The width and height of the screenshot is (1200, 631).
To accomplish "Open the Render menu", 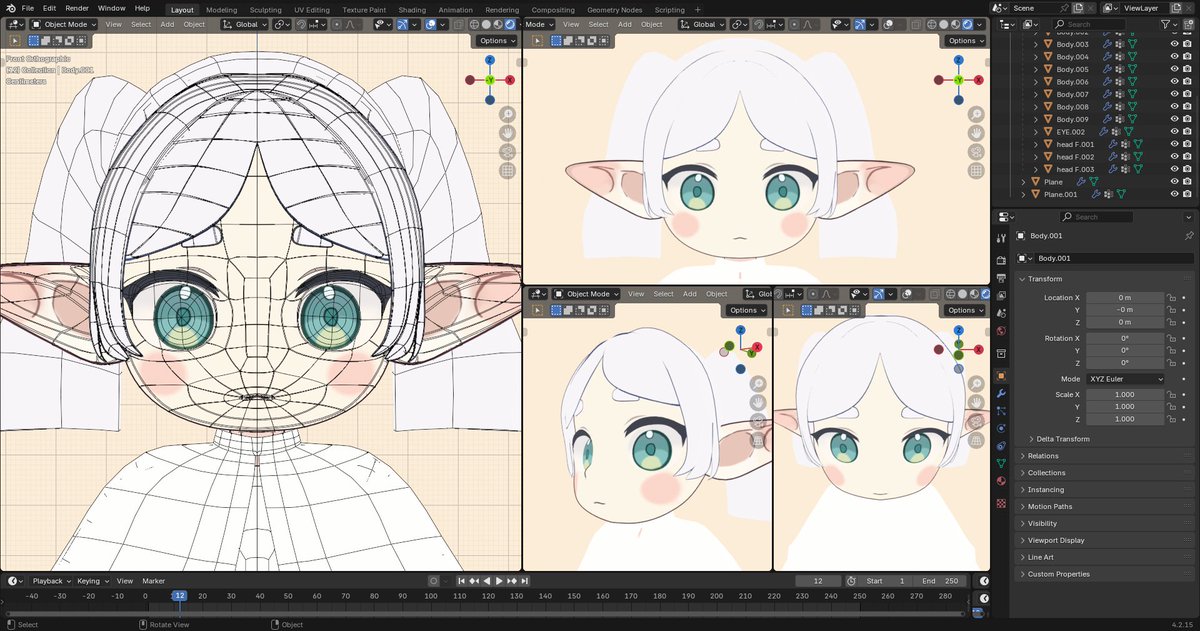I will 77,8.
